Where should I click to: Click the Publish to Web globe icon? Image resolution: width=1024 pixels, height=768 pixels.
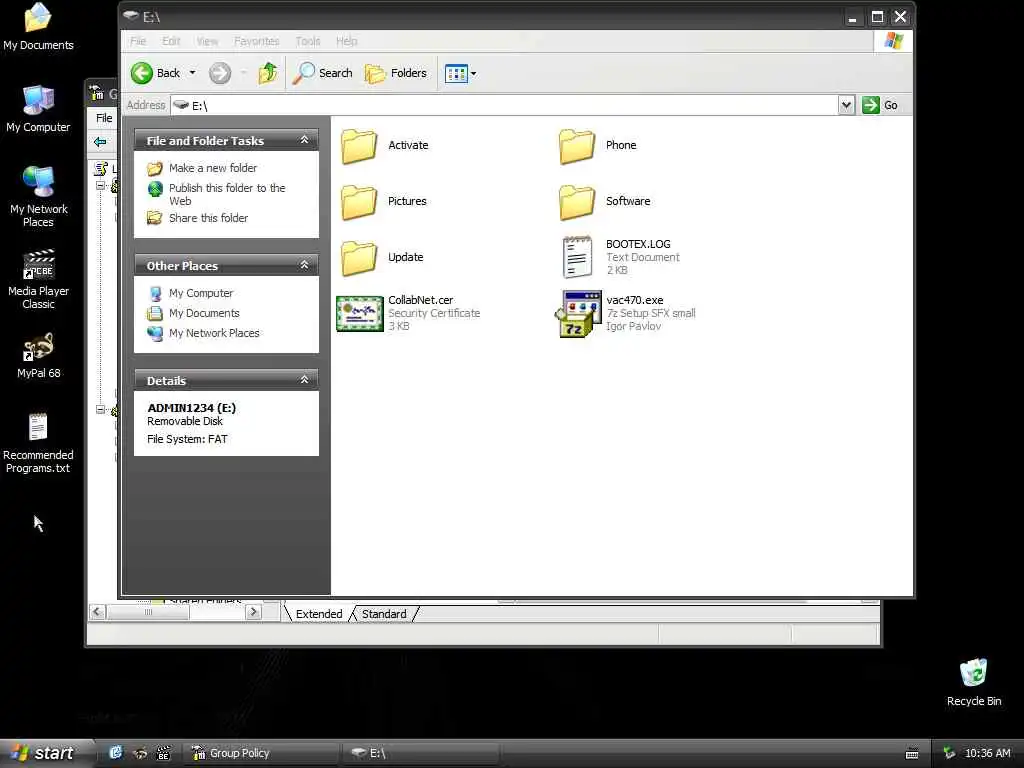tap(155, 189)
